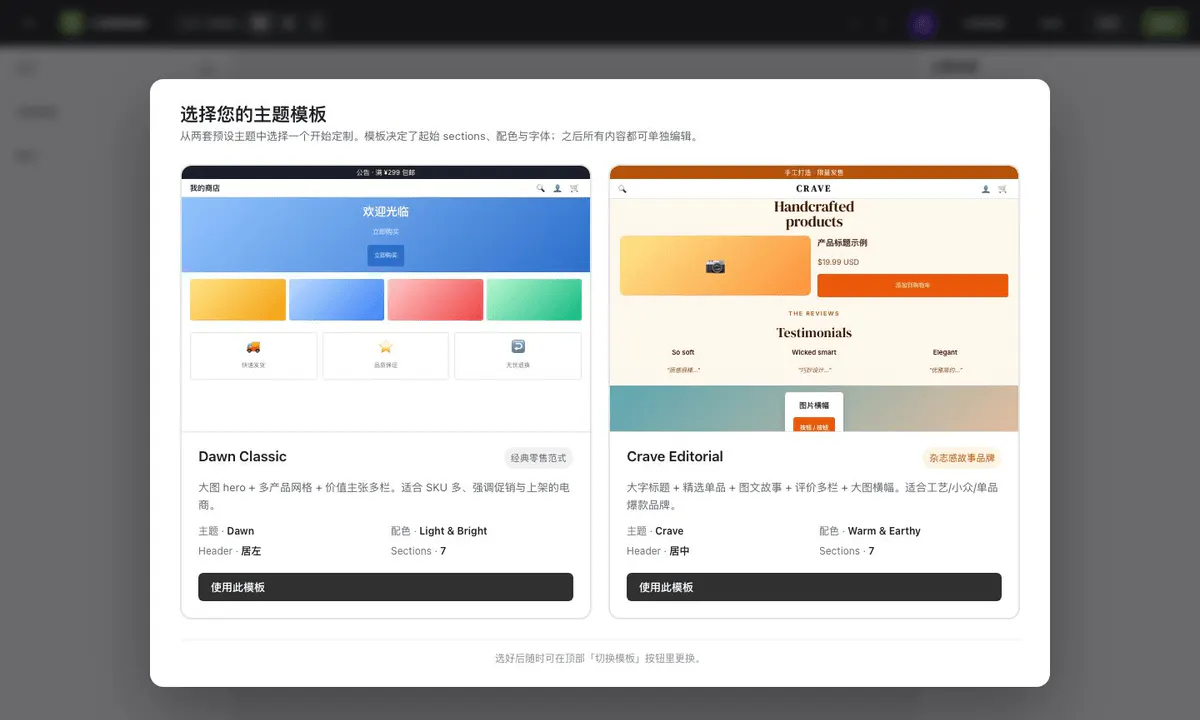This screenshot has height=720, width=1200.
Task: Apply the Dawn Classic template via 使用此模板
Action: (x=386, y=587)
